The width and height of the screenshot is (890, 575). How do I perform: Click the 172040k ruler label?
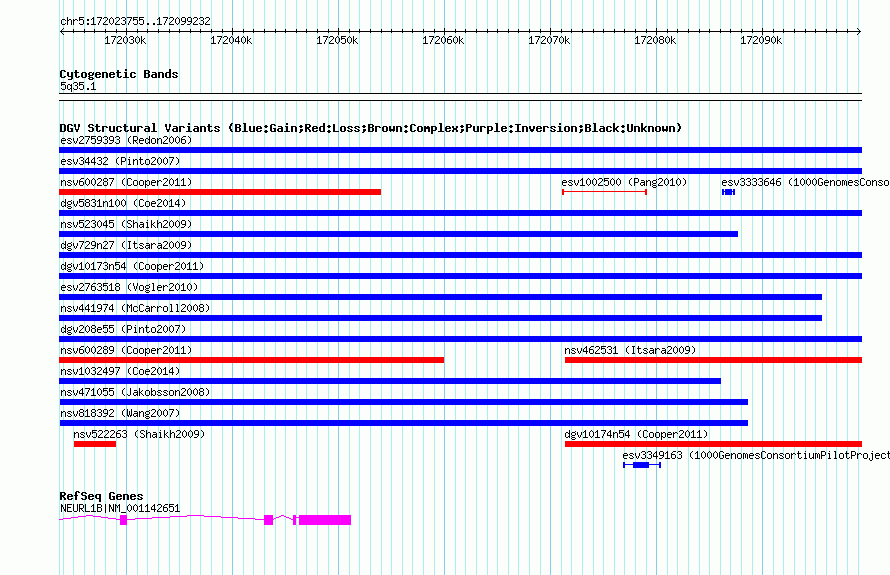coord(231,40)
